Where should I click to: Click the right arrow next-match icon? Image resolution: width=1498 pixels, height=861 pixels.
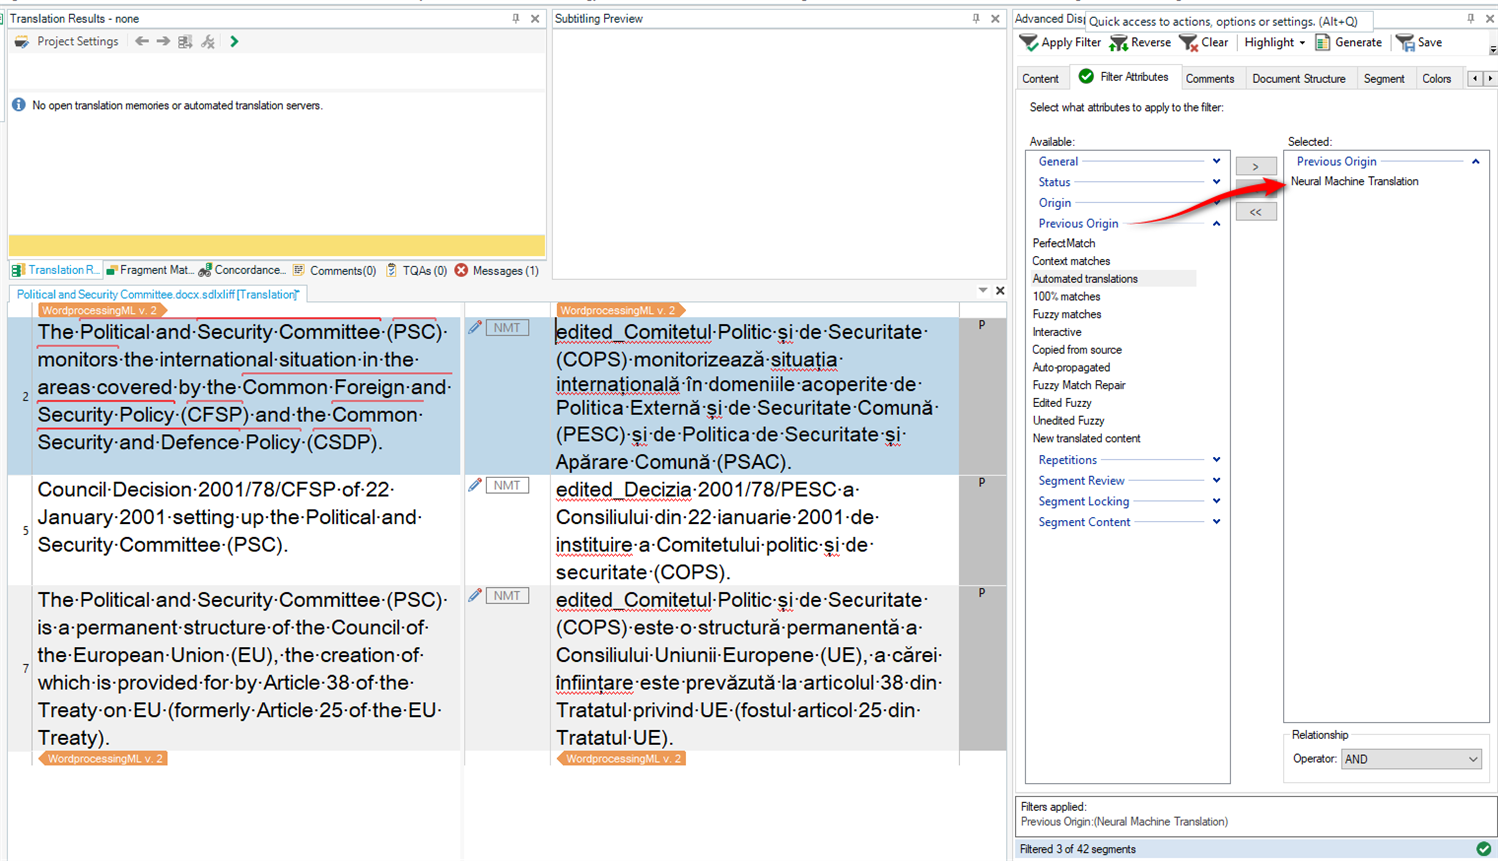pos(163,42)
